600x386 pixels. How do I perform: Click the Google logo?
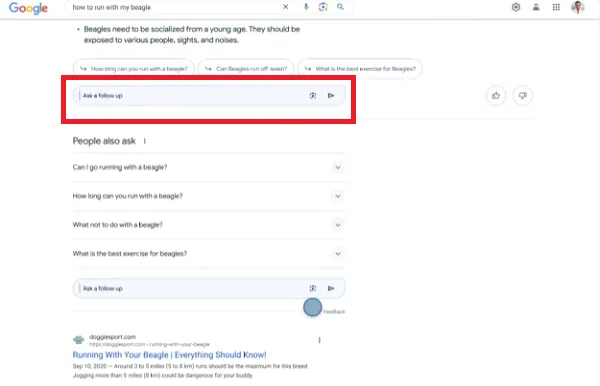28,8
